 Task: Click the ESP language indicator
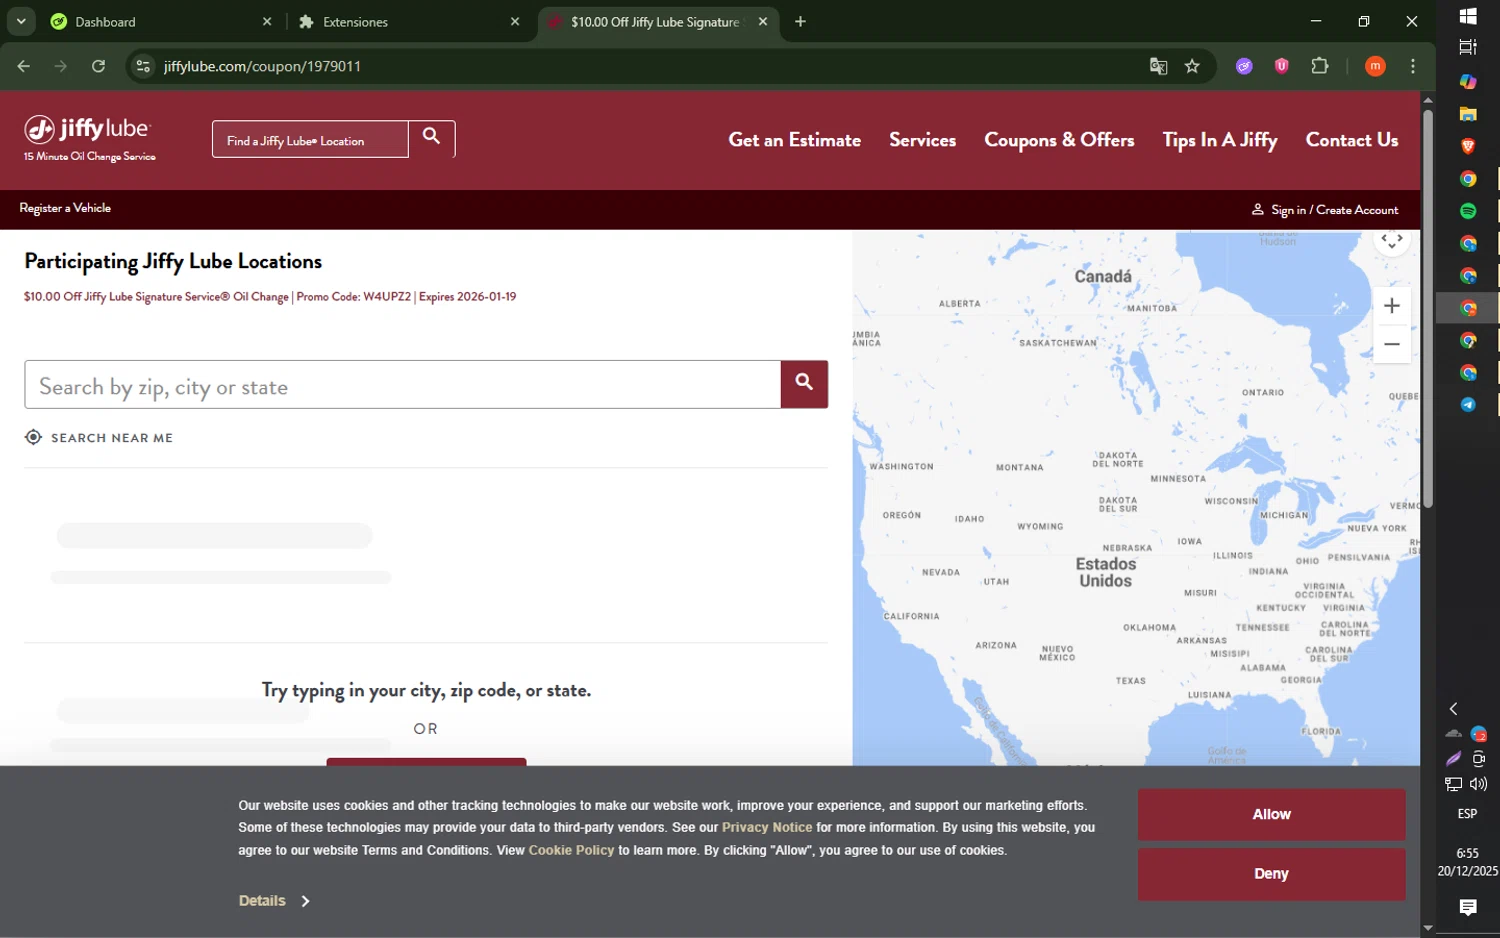point(1467,814)
